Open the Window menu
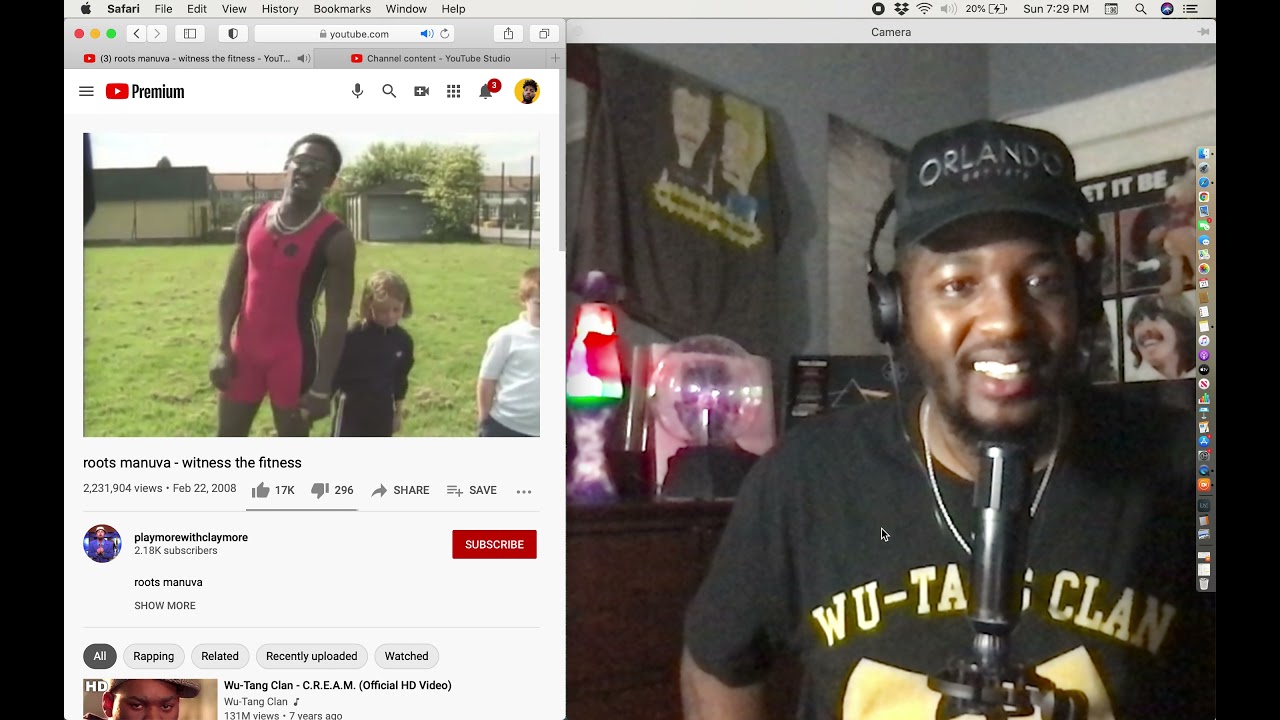1280x720 pixels. pyautogui.click(x=406, y=9)
